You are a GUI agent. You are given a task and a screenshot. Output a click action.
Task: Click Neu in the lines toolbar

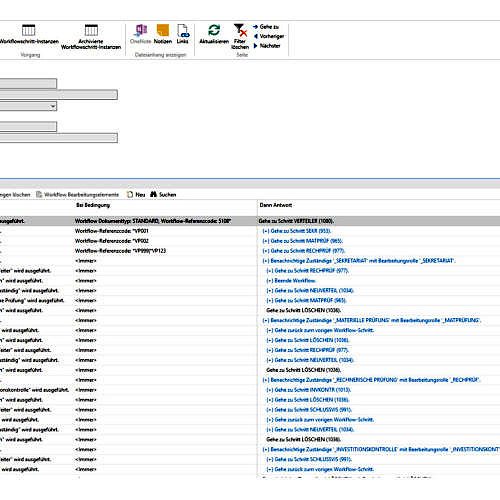136,195
